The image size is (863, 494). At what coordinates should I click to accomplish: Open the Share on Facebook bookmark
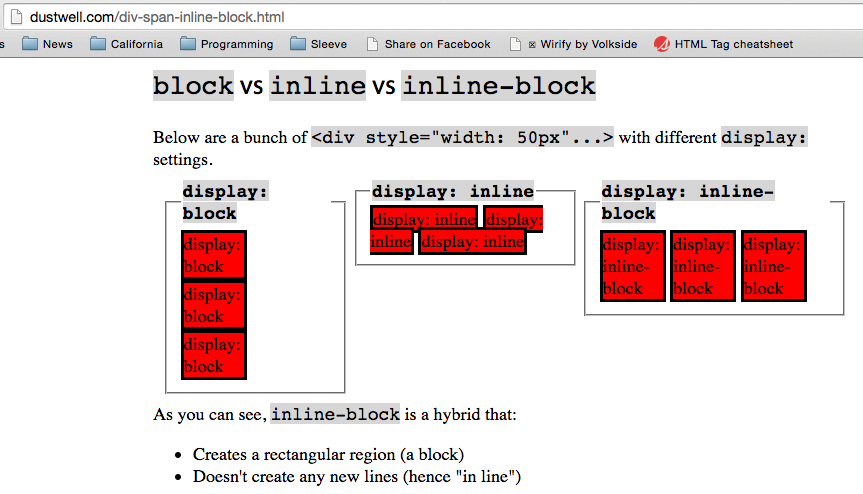point(428,44)
